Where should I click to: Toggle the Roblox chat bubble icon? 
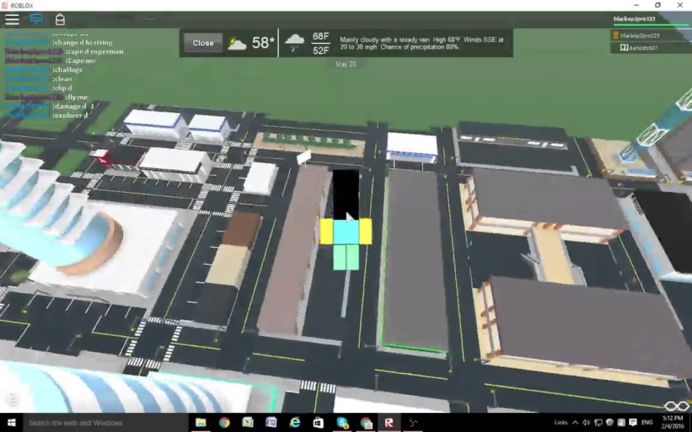click(x=36, y=19)
